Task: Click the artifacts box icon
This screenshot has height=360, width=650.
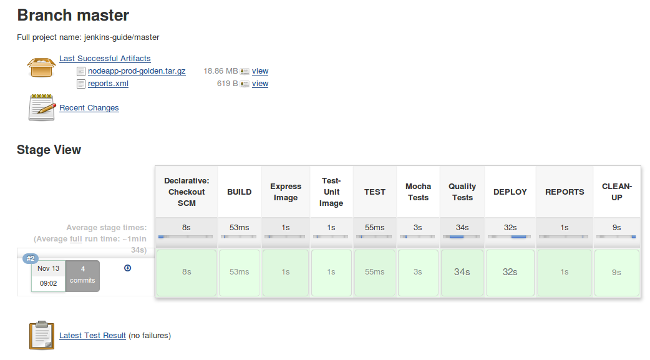Action: click(x=41, y=68)
